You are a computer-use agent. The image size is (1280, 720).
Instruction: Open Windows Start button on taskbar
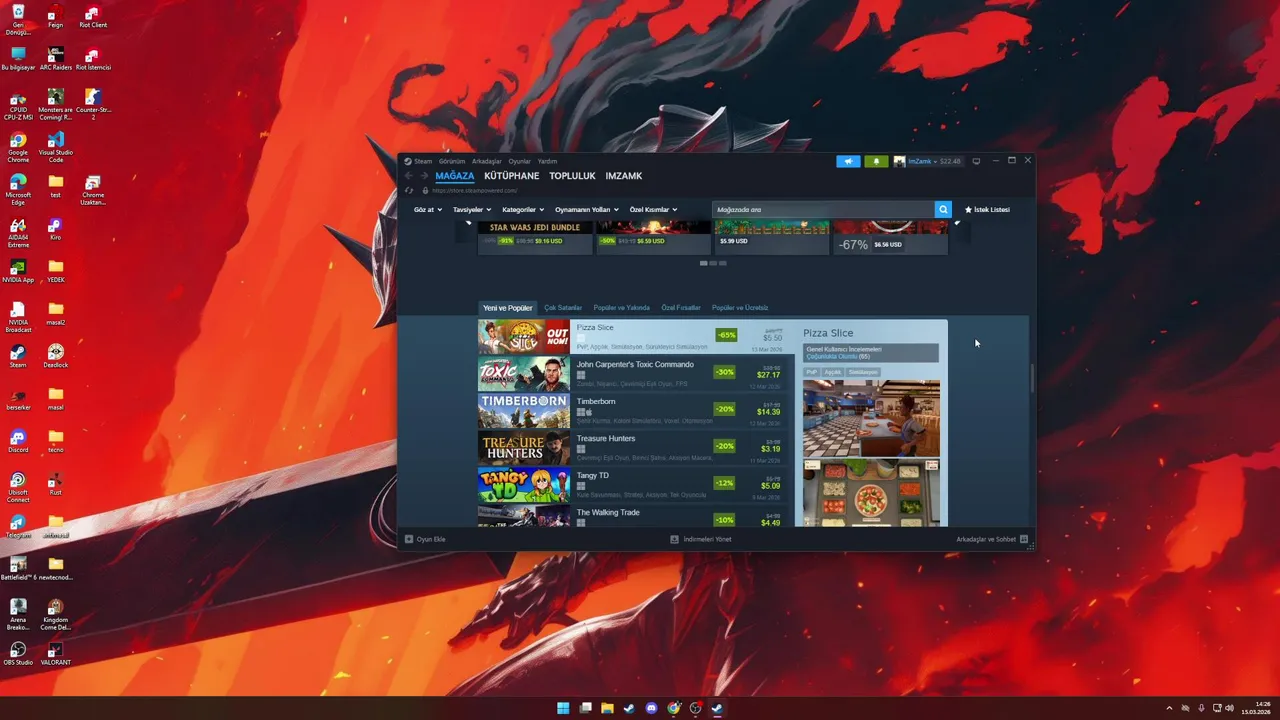[563, 708]
